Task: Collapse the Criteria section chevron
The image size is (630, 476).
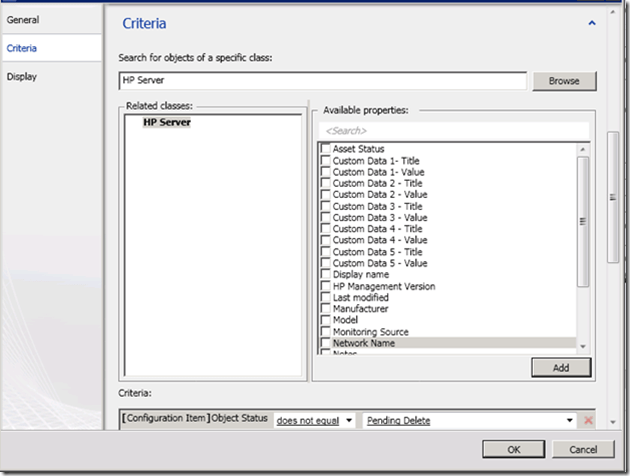Action: click(592, 22)
